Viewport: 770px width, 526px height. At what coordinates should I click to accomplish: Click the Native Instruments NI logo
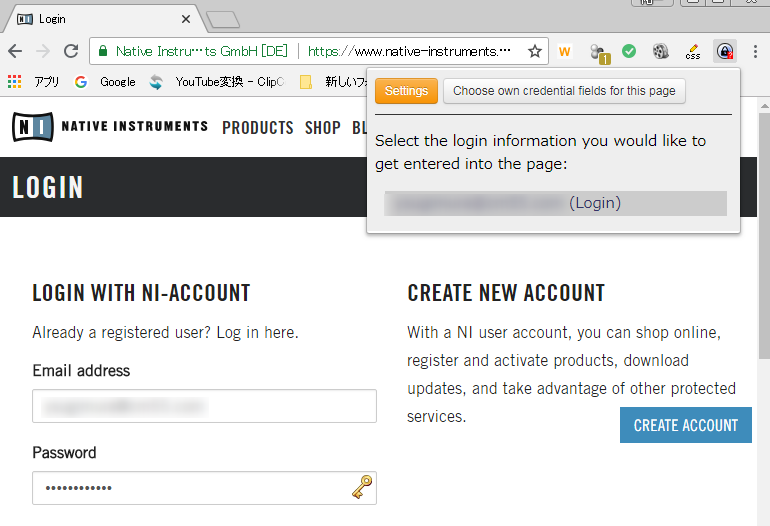point(33,127)
